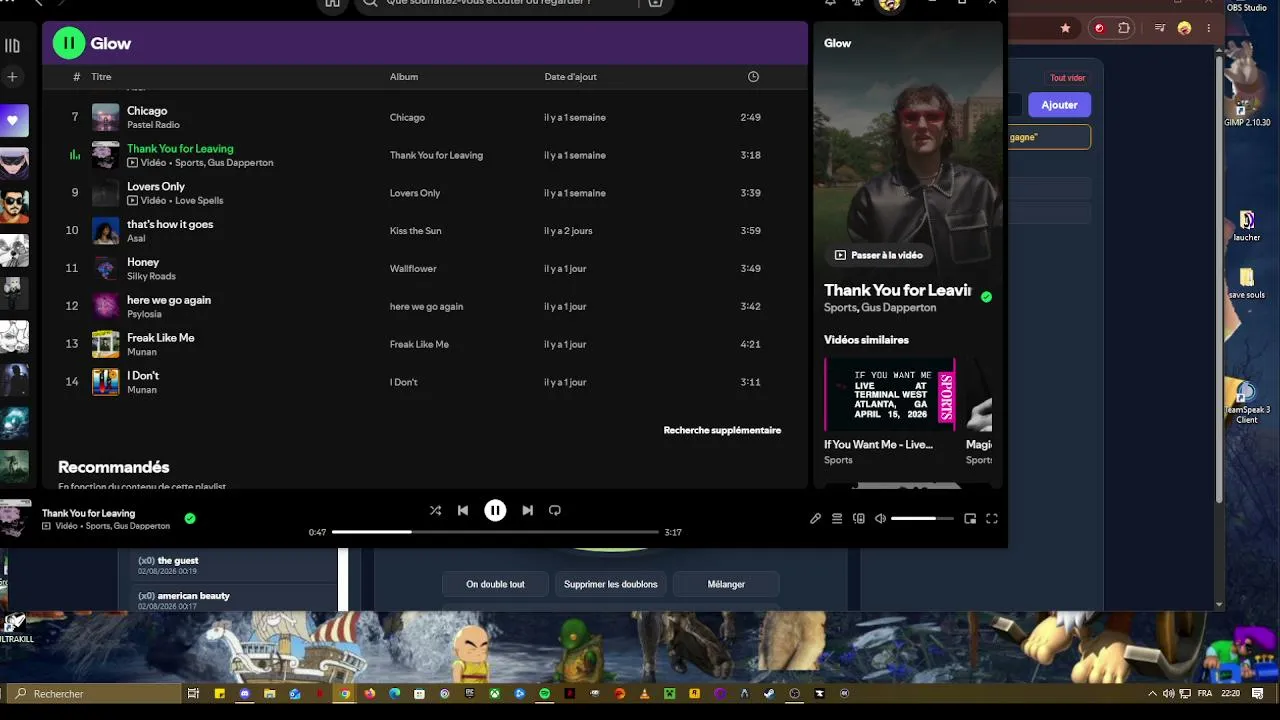Open Chrome's media control icon
Image resolution: width=1280 pixels, height=720 pixels.
coord(1160,28)
